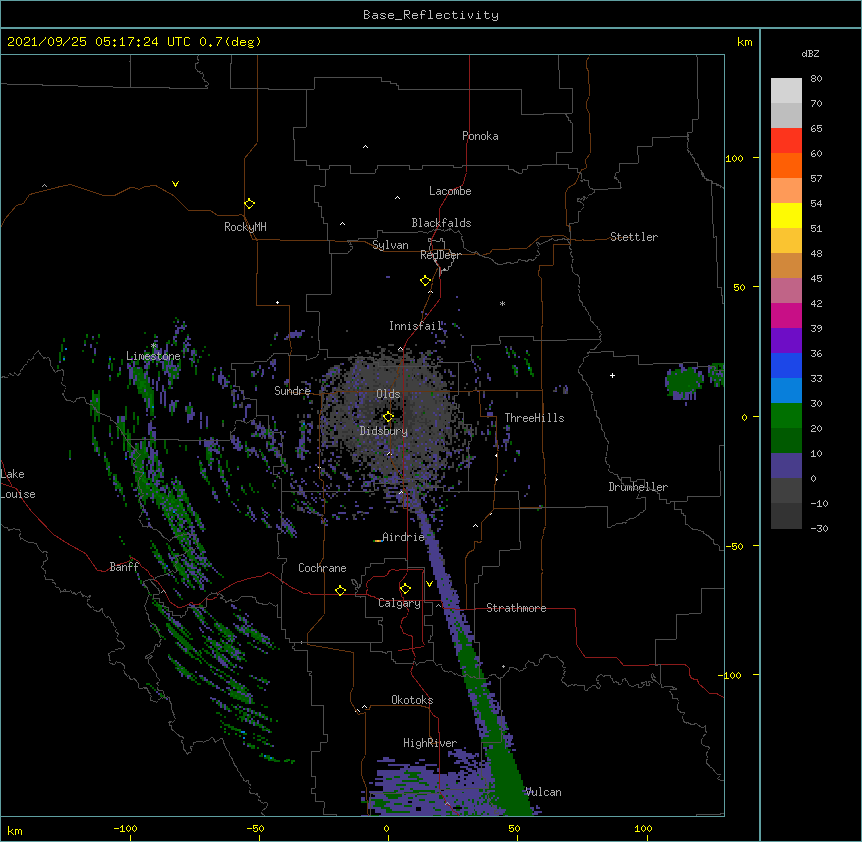Screen dimensions: 862x842
Task: Click the RockyMH town label
Action: 245,227
